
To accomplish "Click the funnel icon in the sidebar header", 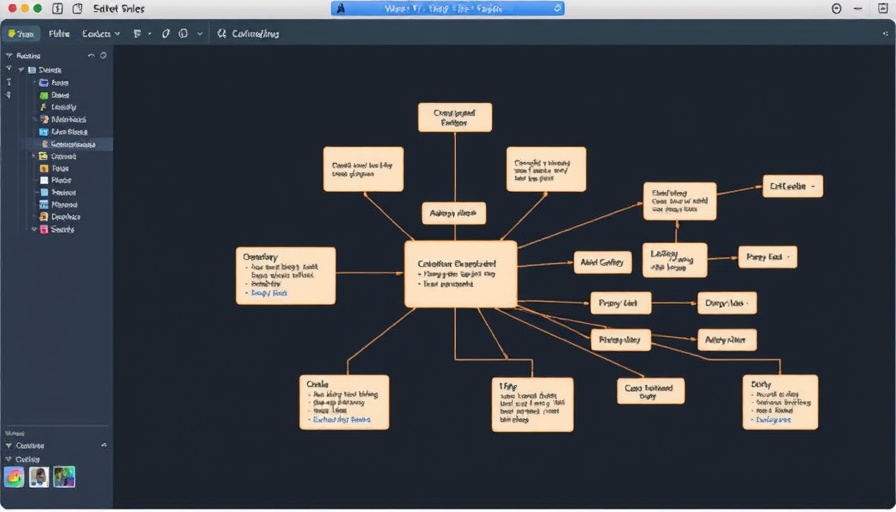I will click(x=9, y=55).
